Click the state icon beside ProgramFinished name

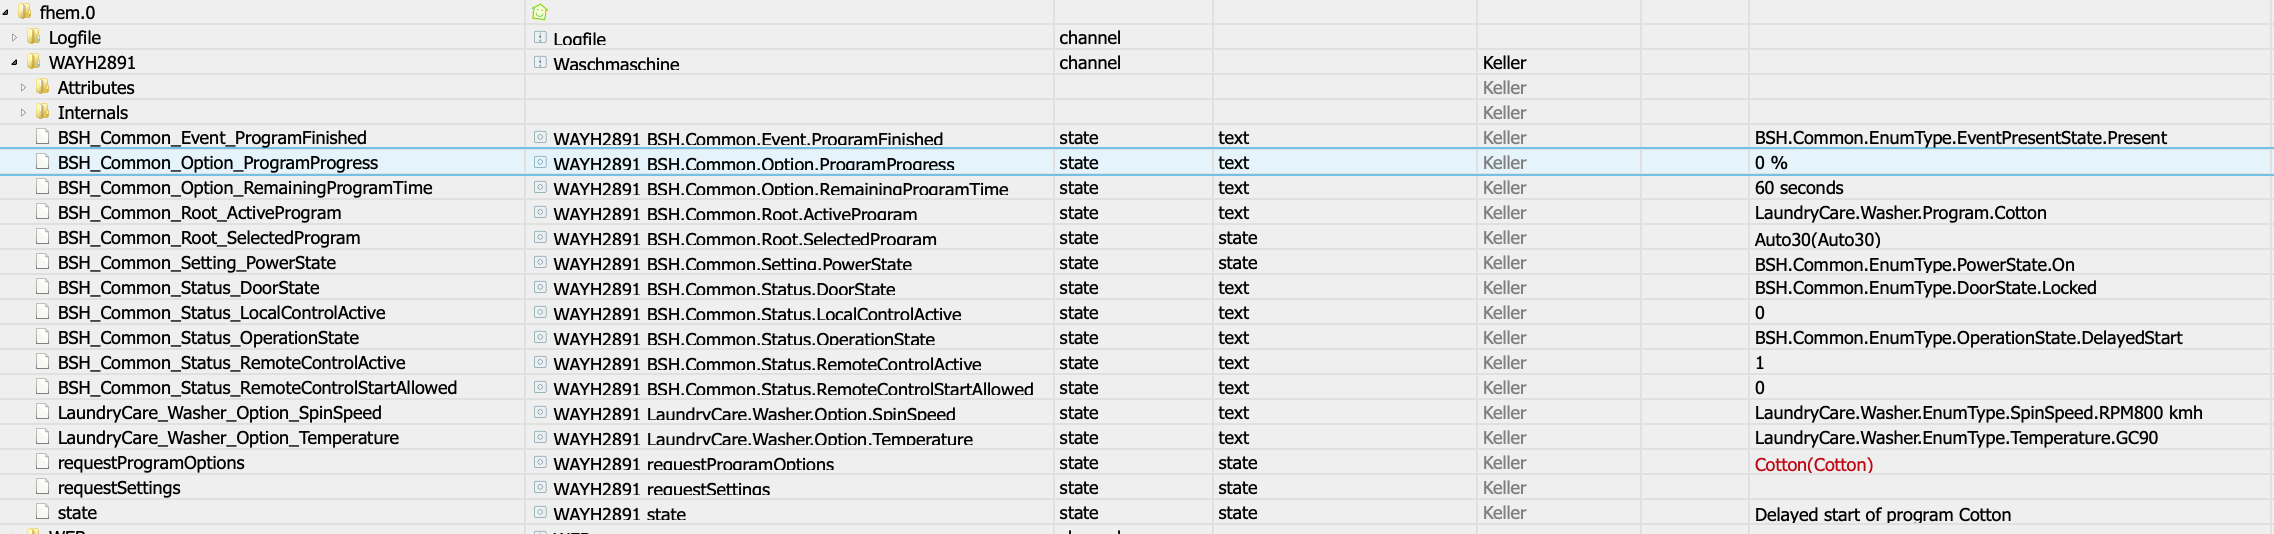point(540,137)
